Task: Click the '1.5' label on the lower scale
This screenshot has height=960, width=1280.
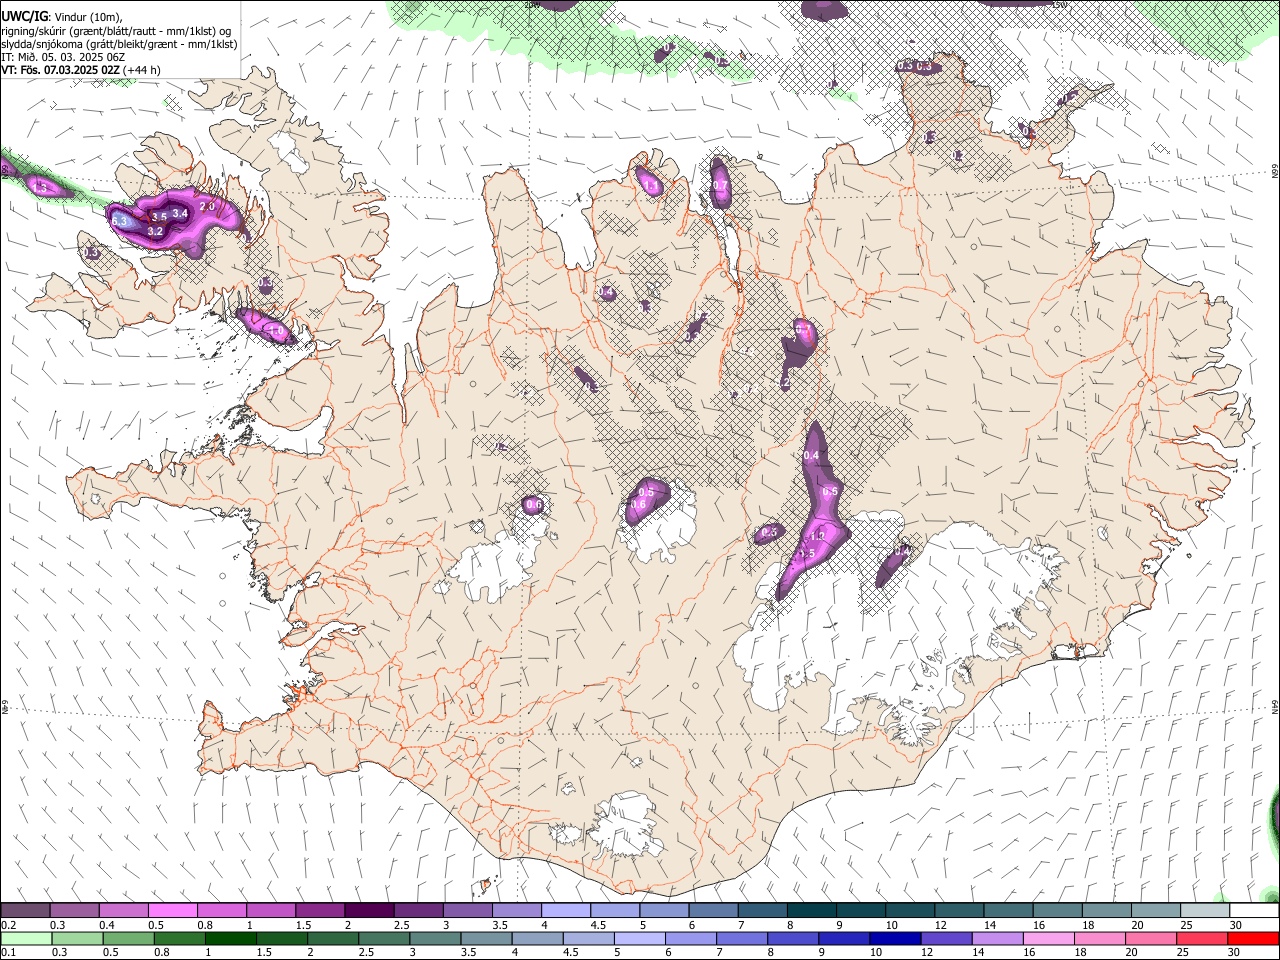Action: (x=264, y=952)
